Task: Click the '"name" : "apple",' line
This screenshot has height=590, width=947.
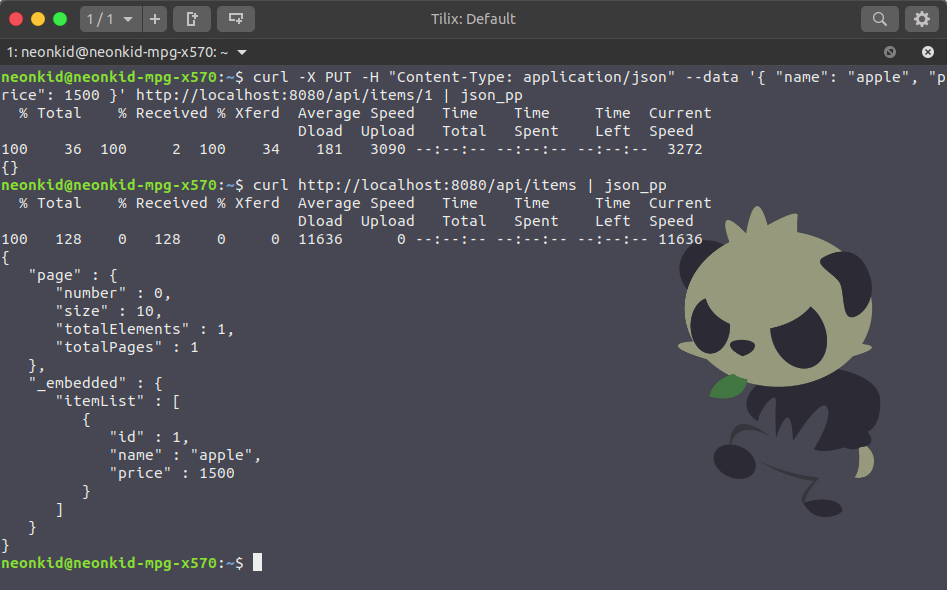Action: pyautogui.click(x=185, y=455)
